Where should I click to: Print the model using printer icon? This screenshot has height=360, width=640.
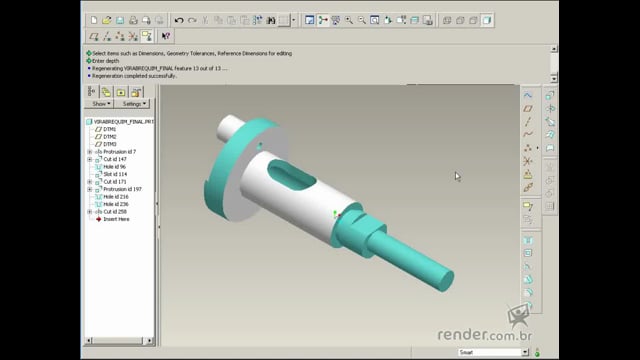tap(133, 20)
